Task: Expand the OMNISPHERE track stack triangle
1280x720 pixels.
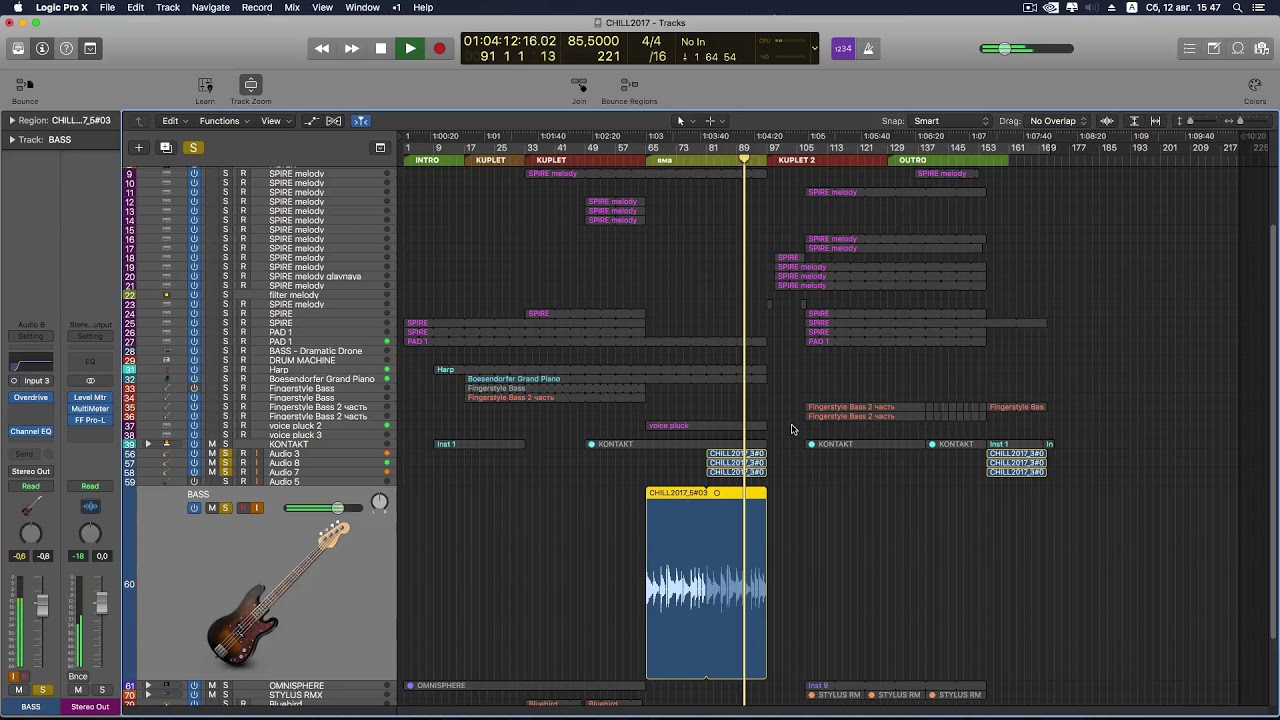Action: point(148,686)
